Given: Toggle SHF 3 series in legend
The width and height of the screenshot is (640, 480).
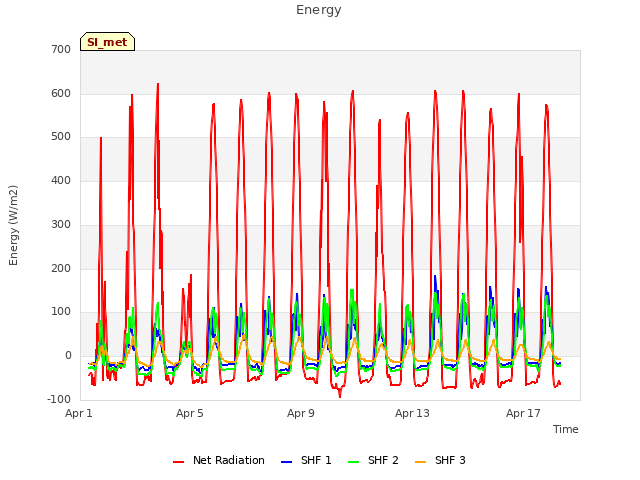Looking at the screenshot, I should (440, 460).
